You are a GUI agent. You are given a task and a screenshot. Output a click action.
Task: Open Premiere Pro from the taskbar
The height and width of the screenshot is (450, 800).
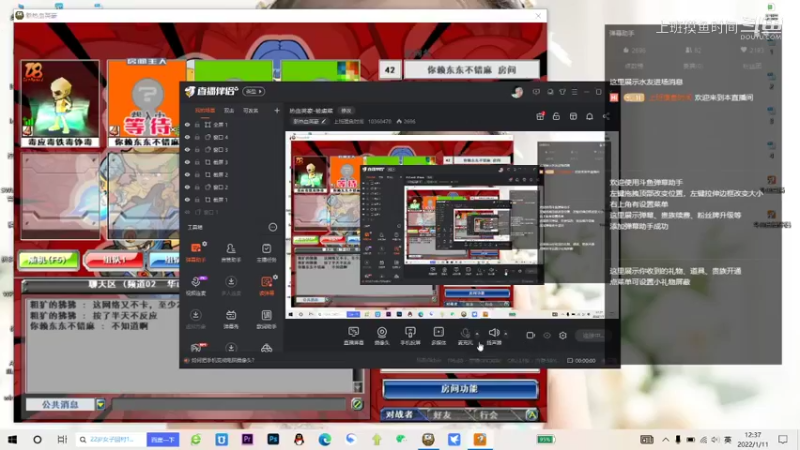tap(247, 439)
